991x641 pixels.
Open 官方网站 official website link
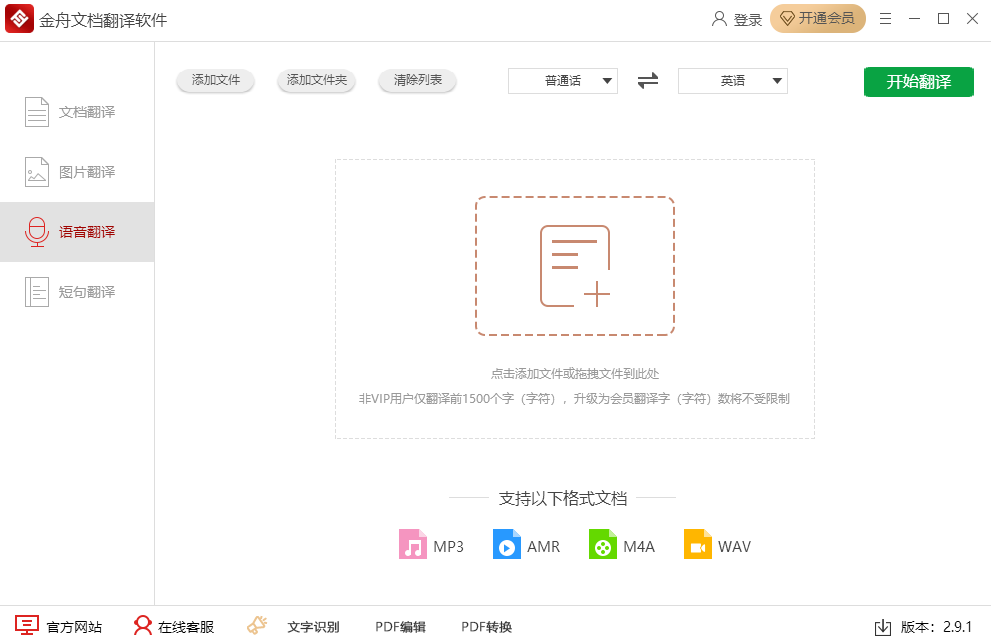point(58,627)
